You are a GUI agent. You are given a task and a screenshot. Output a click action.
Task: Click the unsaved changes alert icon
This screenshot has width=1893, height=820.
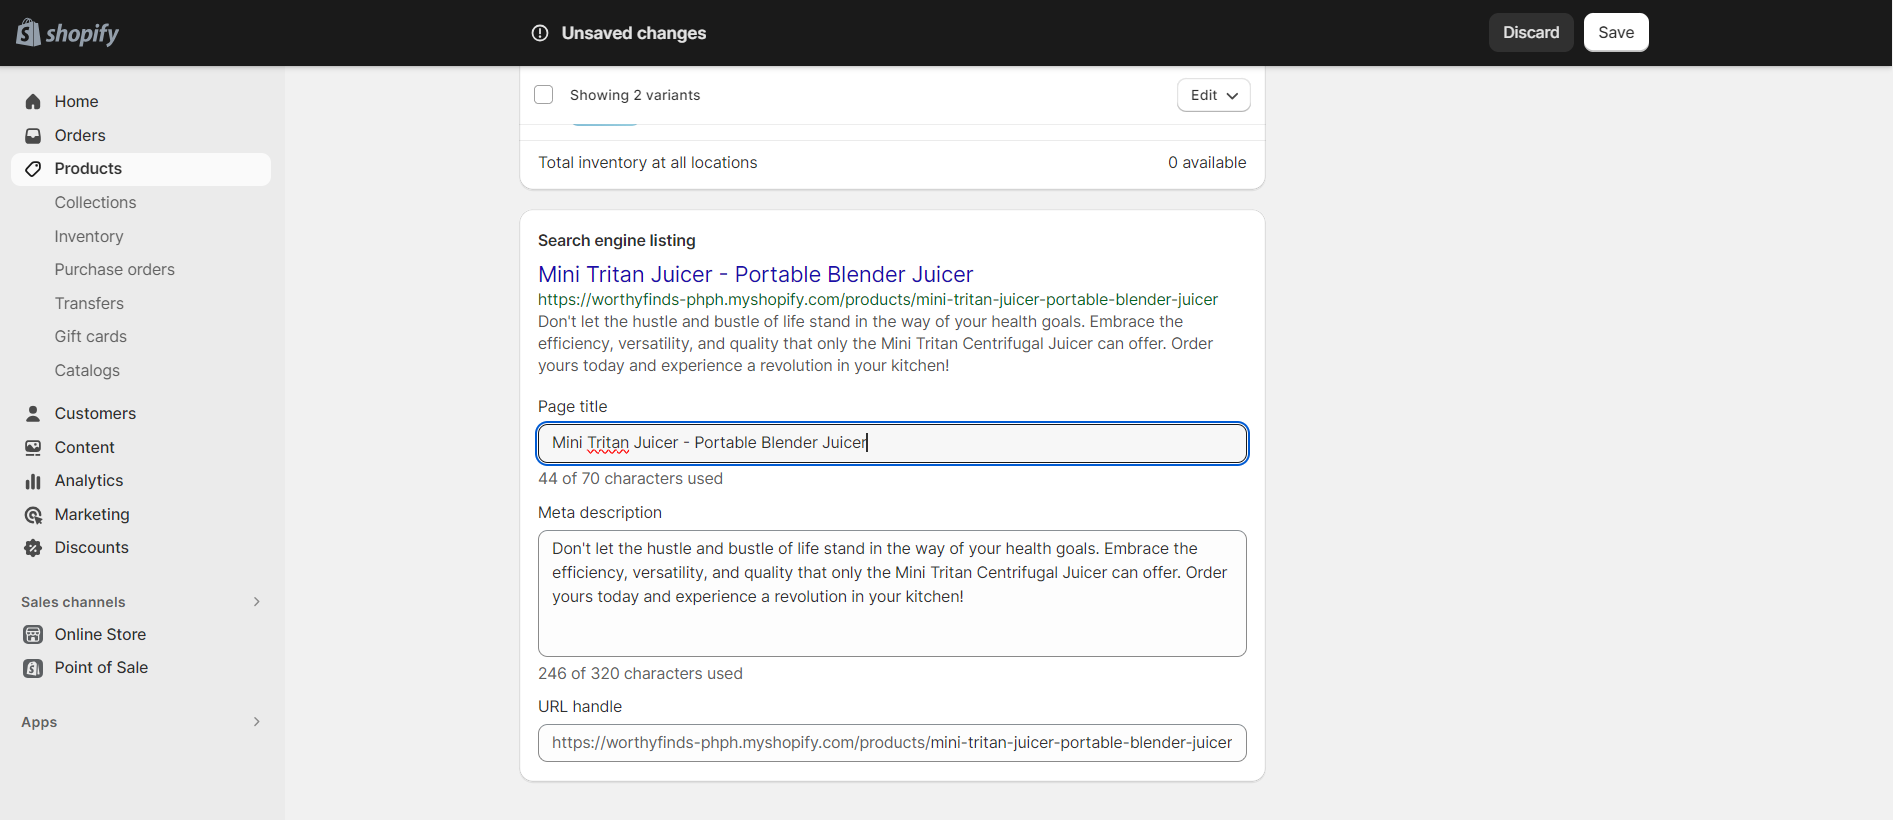click(x=540, y=33)
